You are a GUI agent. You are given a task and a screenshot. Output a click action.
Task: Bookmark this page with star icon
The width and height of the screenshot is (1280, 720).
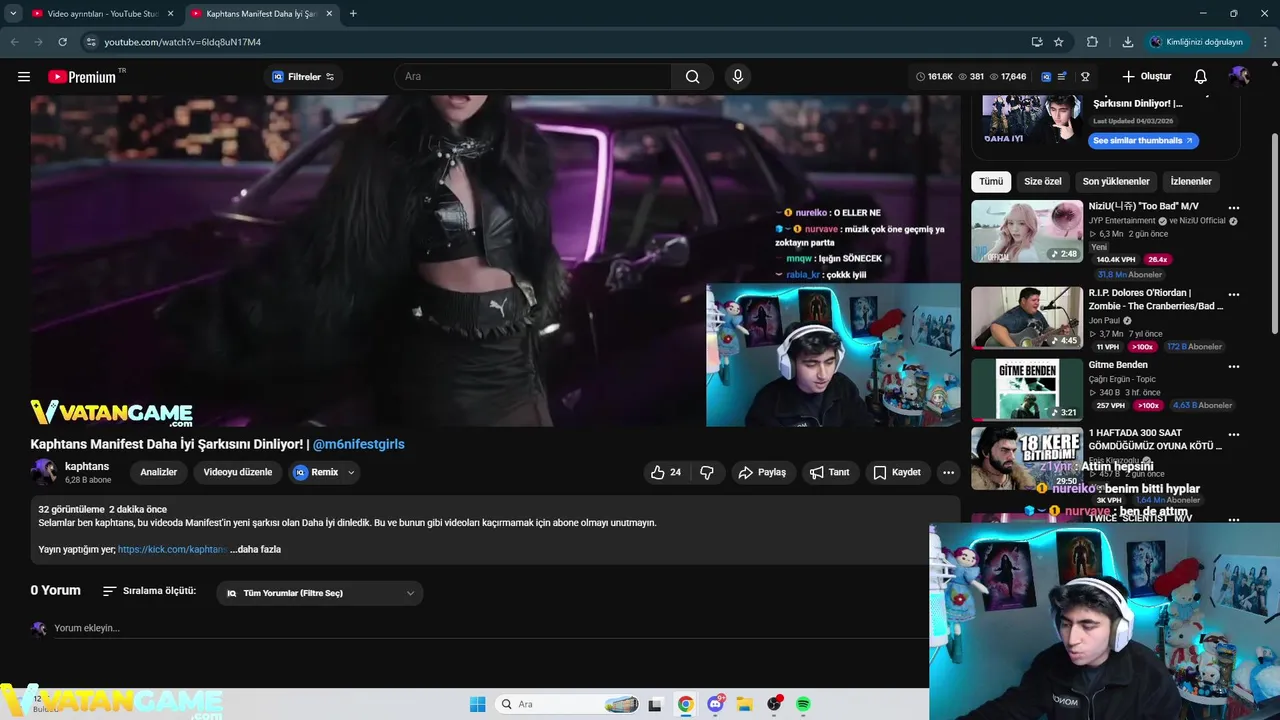(x=1059, y=42)
